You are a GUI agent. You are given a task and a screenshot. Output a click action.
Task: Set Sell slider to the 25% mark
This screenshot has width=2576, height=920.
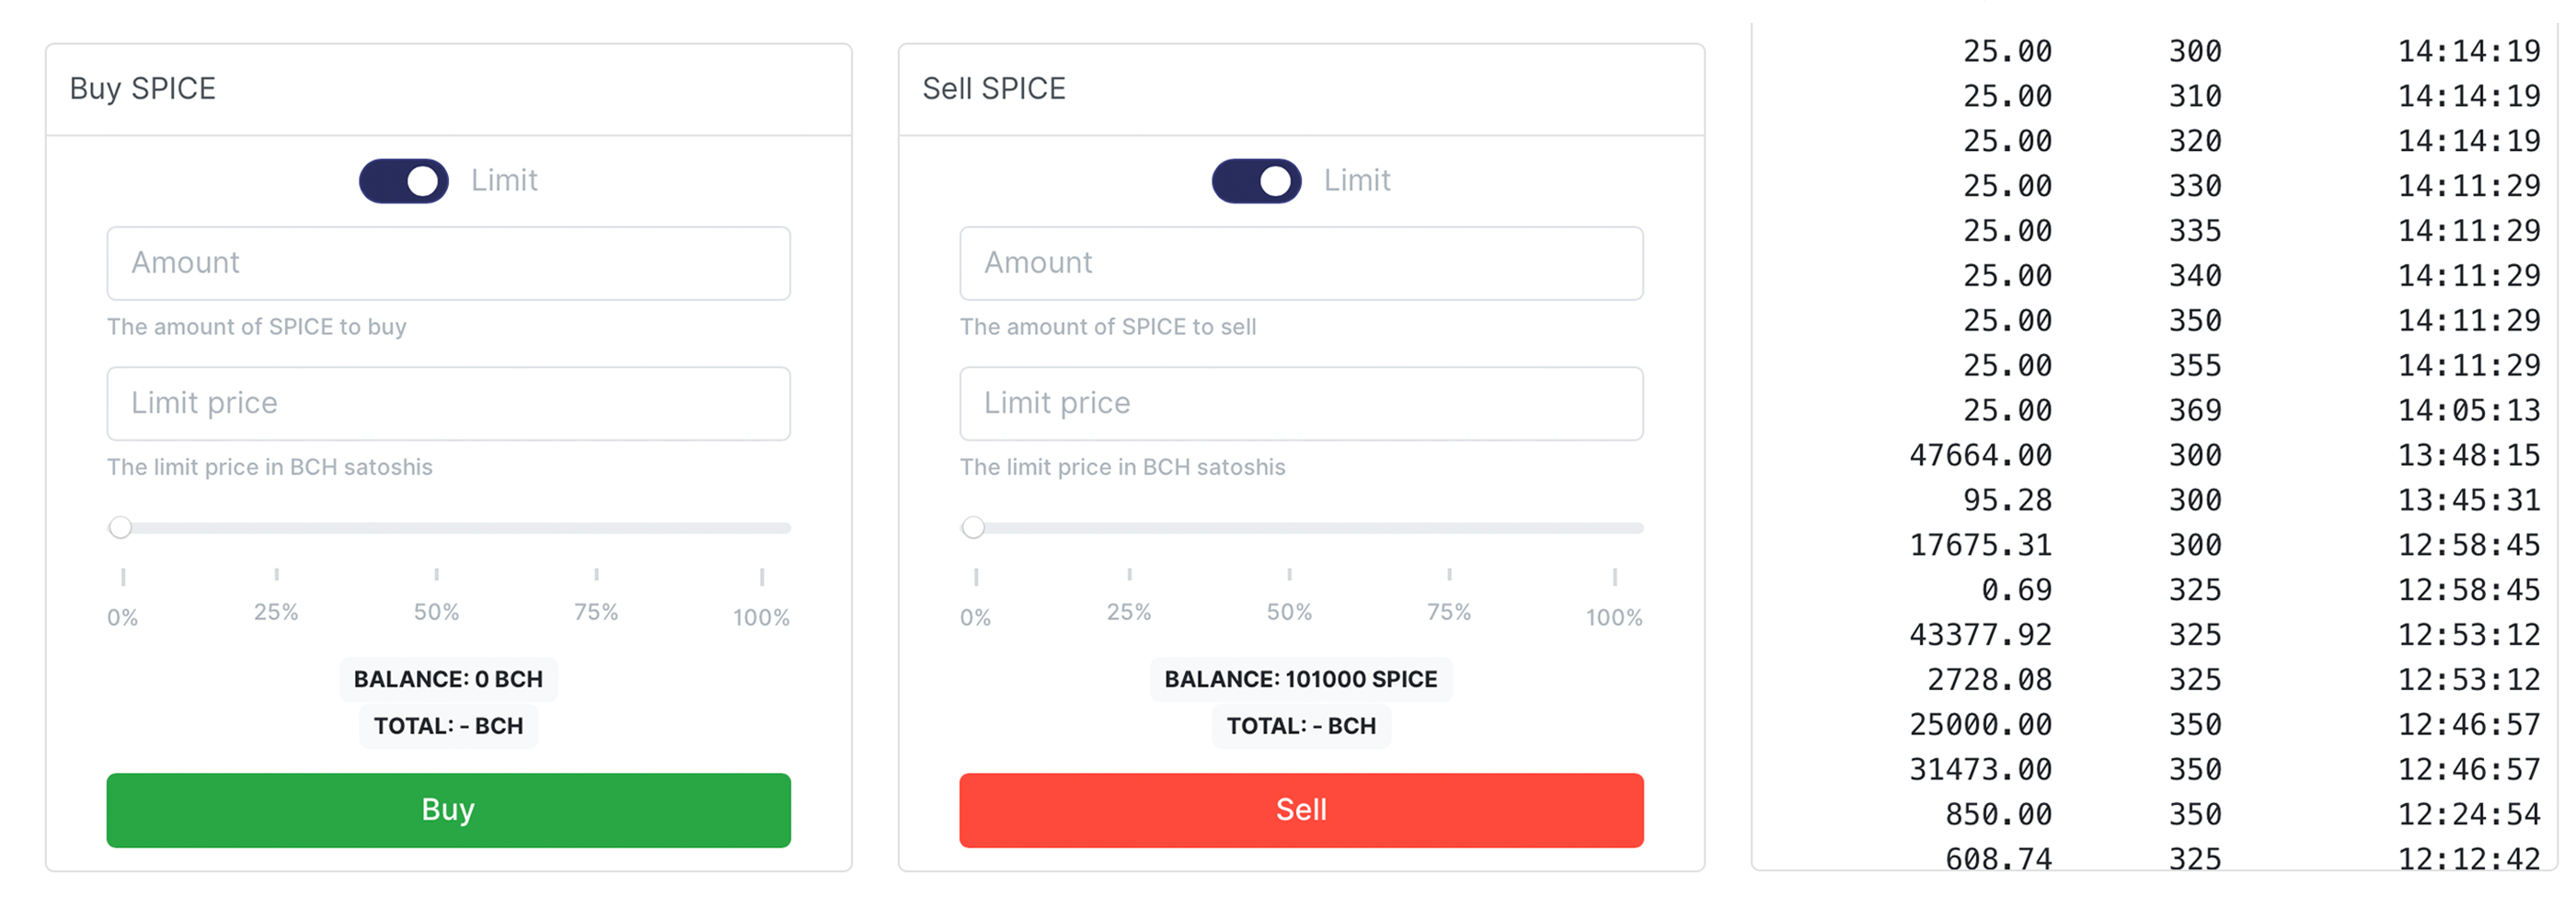1130,527
